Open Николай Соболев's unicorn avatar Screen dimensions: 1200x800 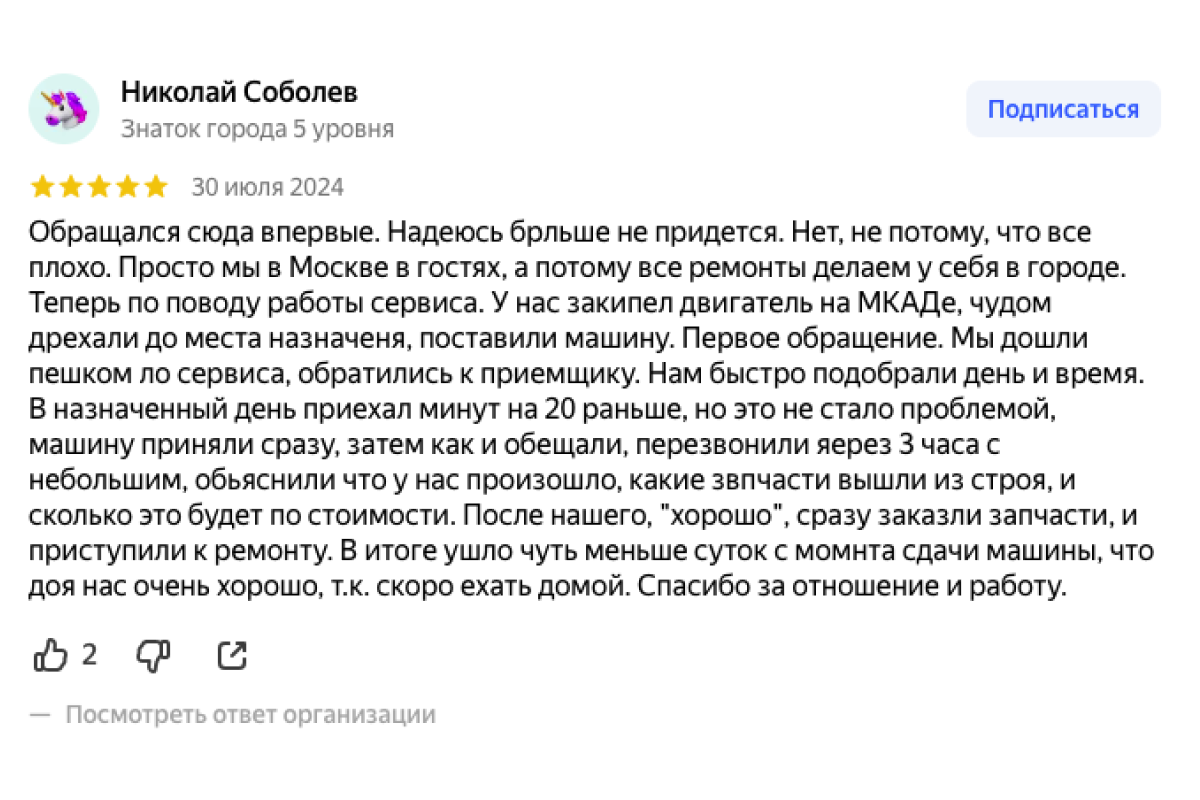64,109
